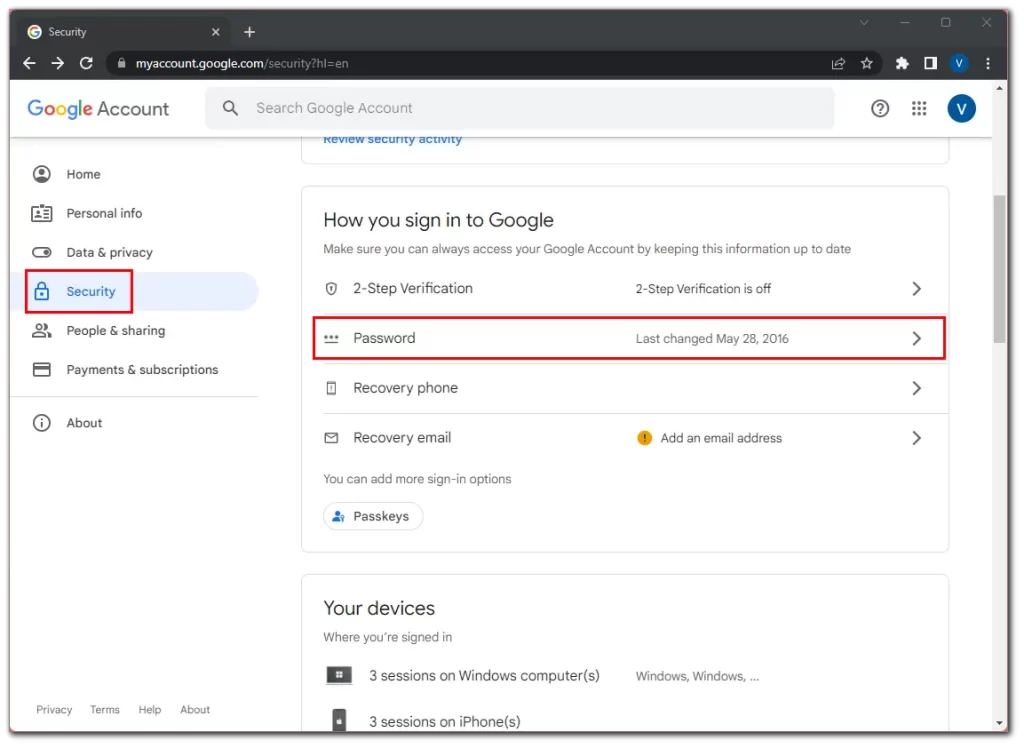This screenshot has width=1024, height=748.
Task: Open the Google apps grid
Action: coord(919,108)
